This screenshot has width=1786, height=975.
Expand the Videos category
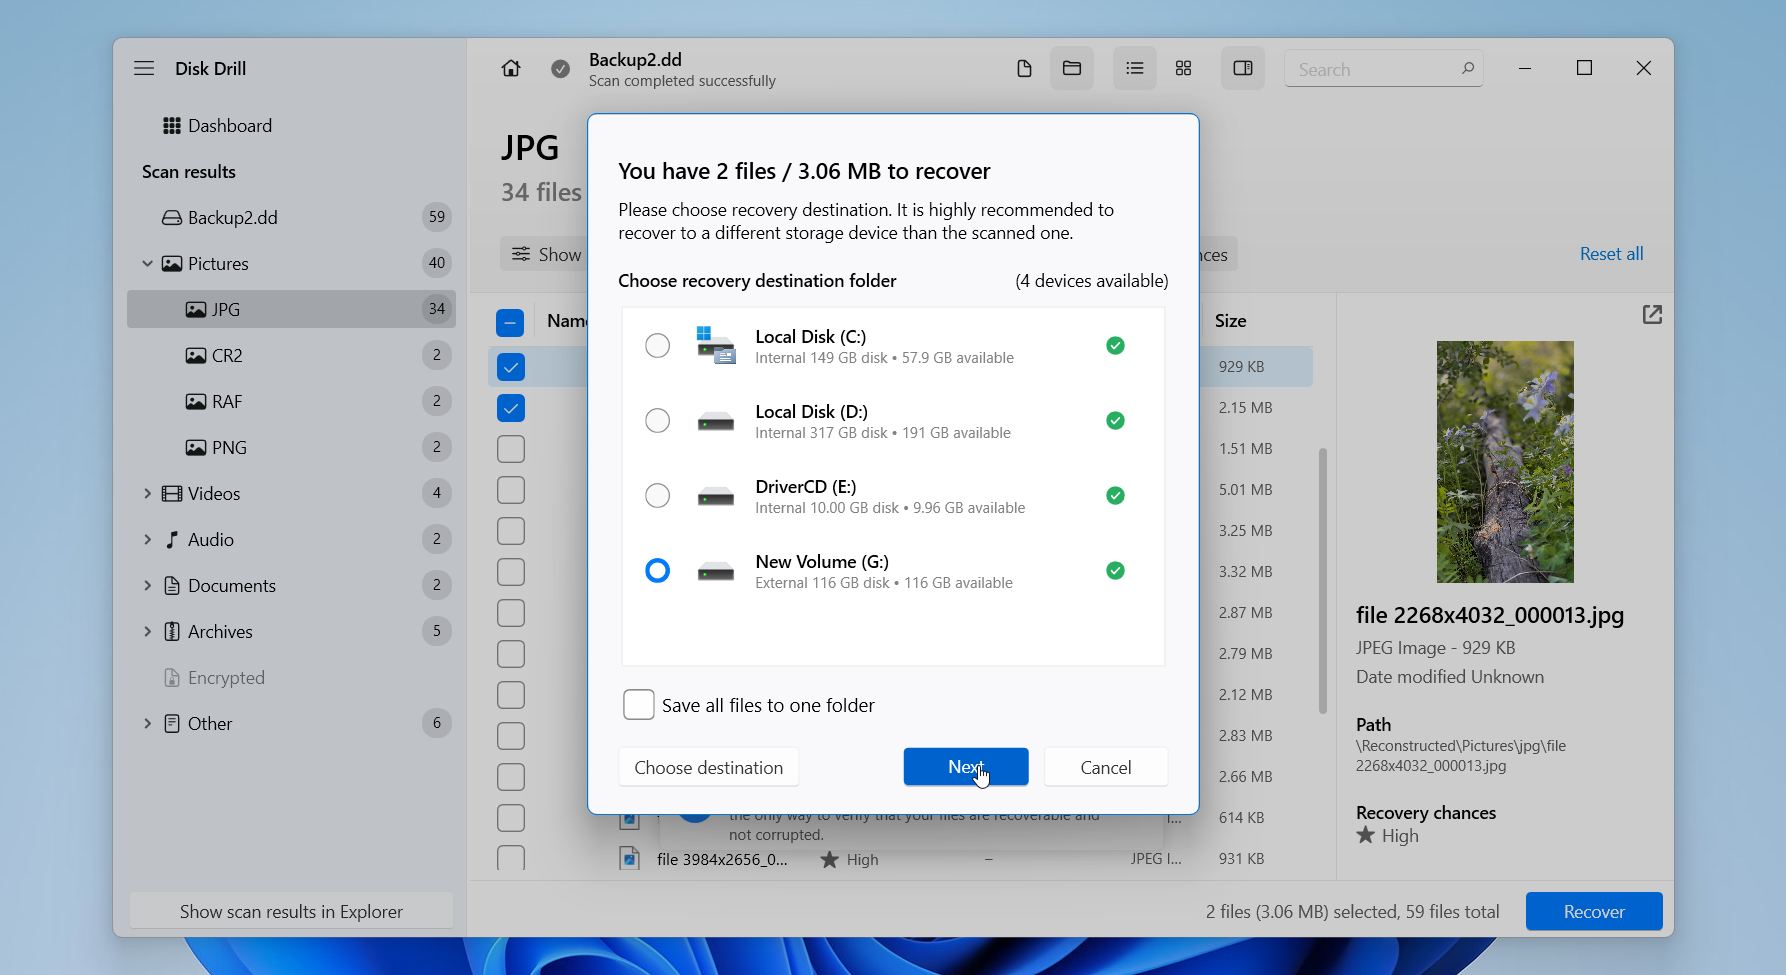pos(147,494)
